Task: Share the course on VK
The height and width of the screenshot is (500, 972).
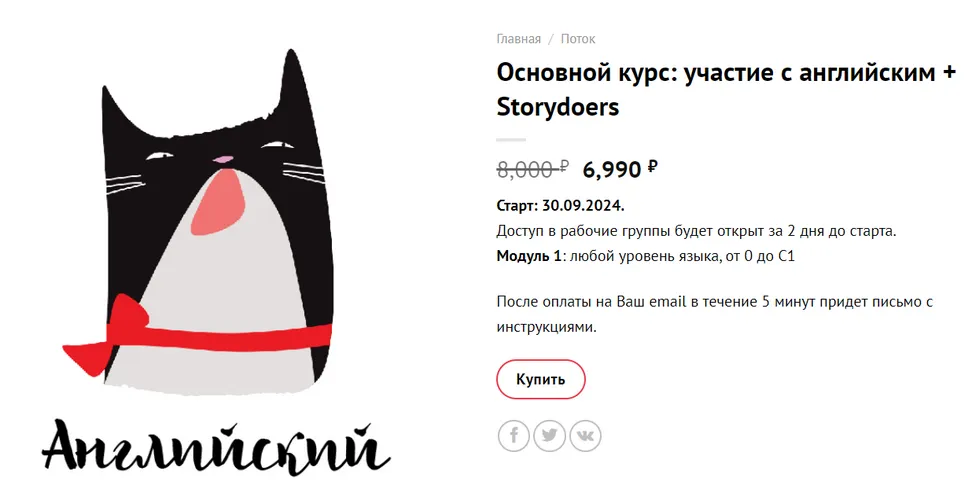Action: tap(585, 436)
